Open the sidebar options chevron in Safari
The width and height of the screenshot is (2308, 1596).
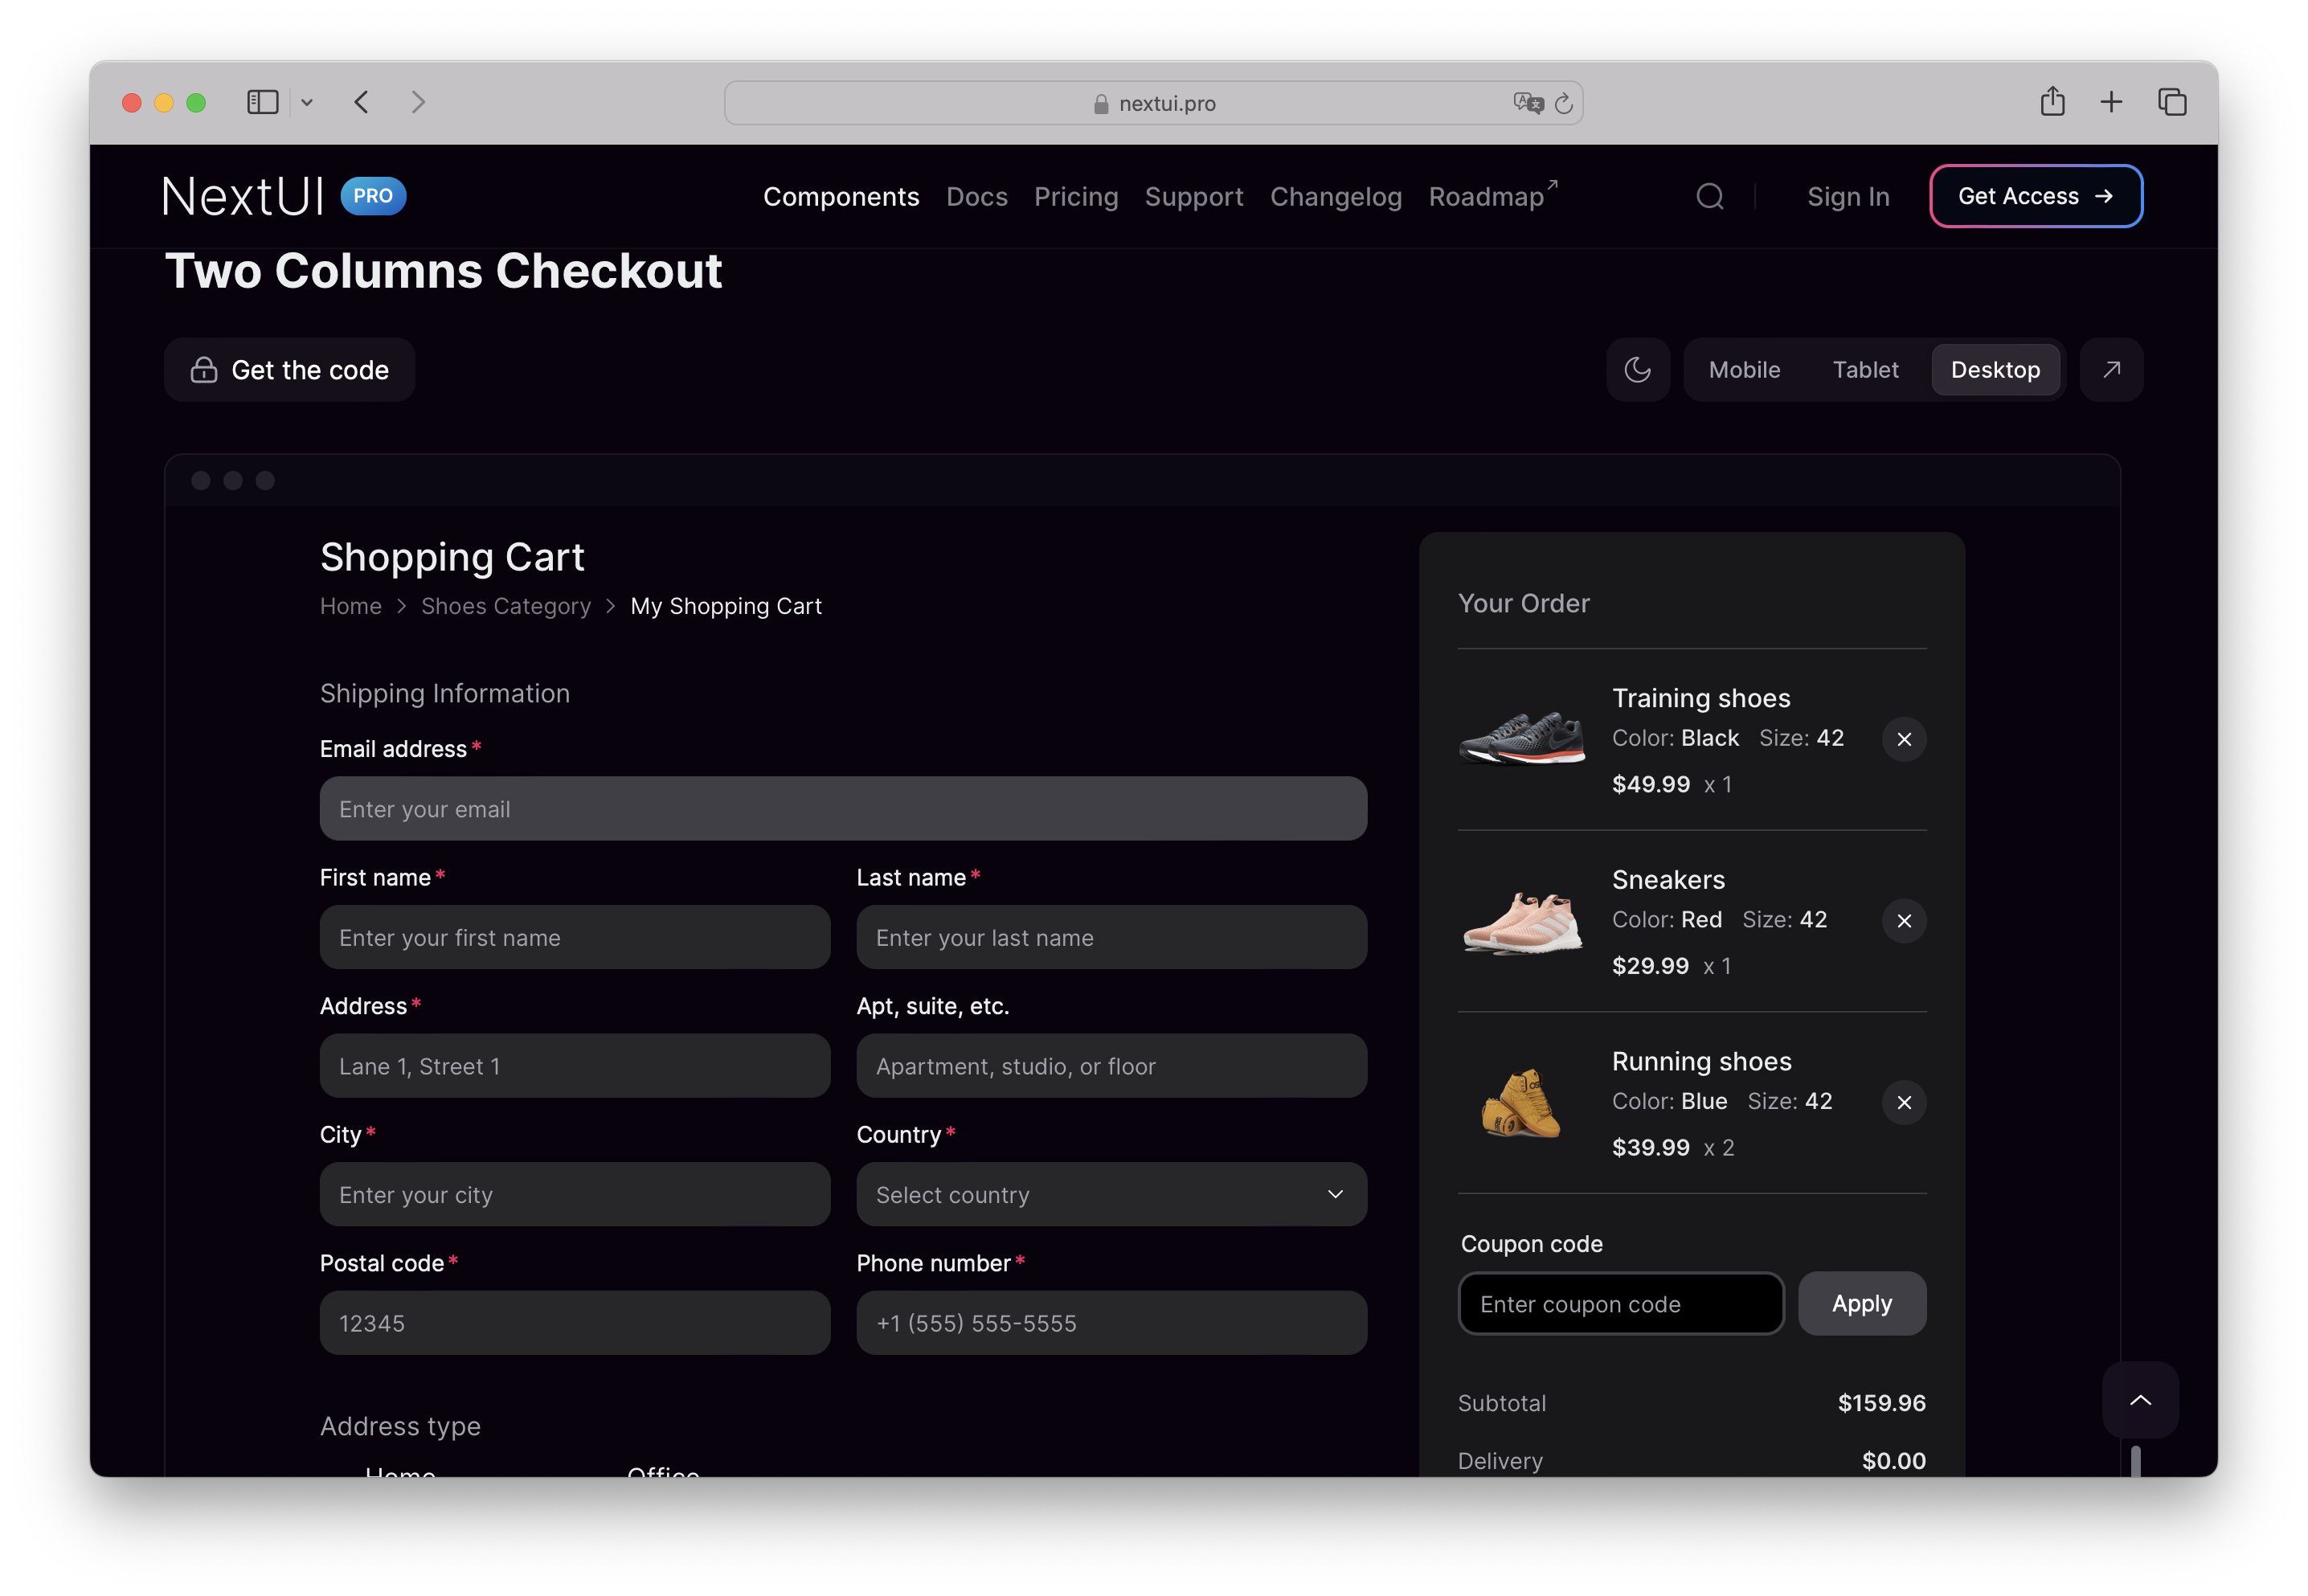tap(307, 102)
